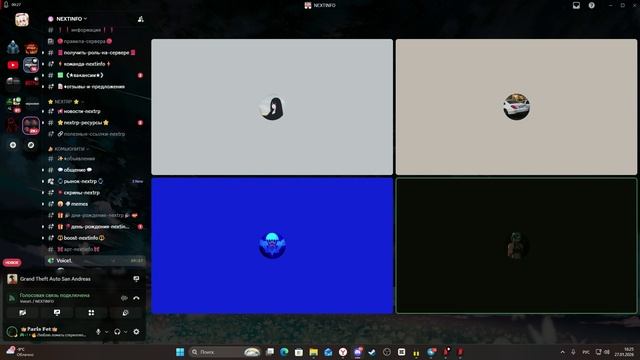Click the stream icon next to Grand Theft Auto

[136, 279]
